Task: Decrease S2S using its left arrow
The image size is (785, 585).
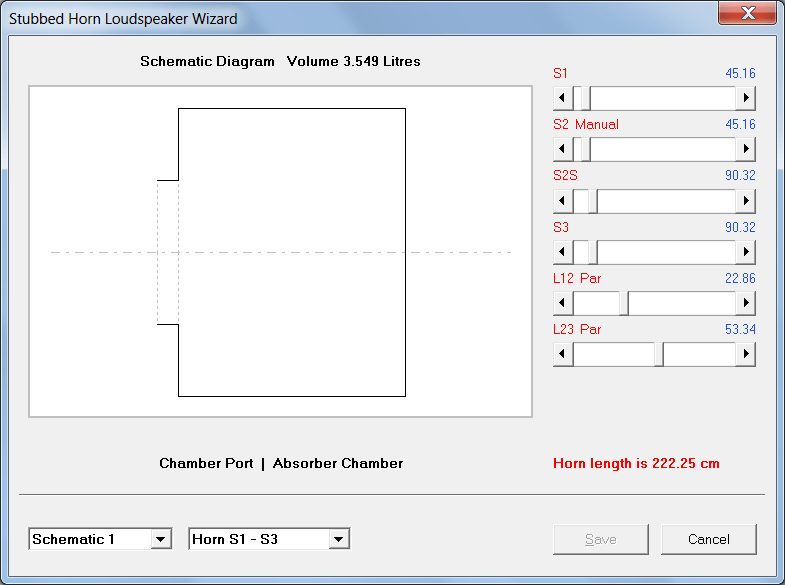Action: pos(563,200)
